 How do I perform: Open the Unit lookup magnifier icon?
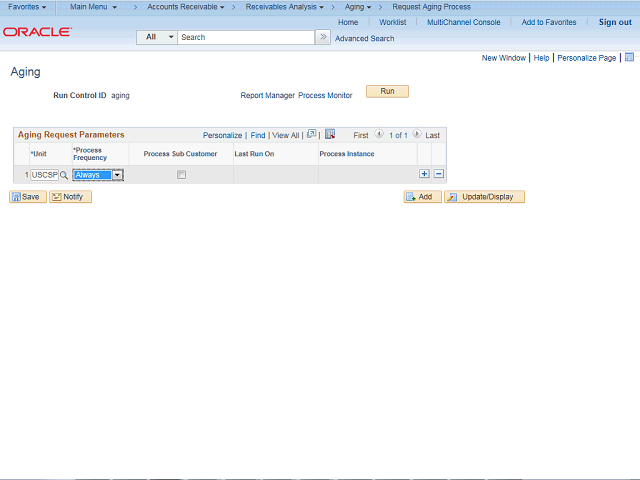pos(64,175)
